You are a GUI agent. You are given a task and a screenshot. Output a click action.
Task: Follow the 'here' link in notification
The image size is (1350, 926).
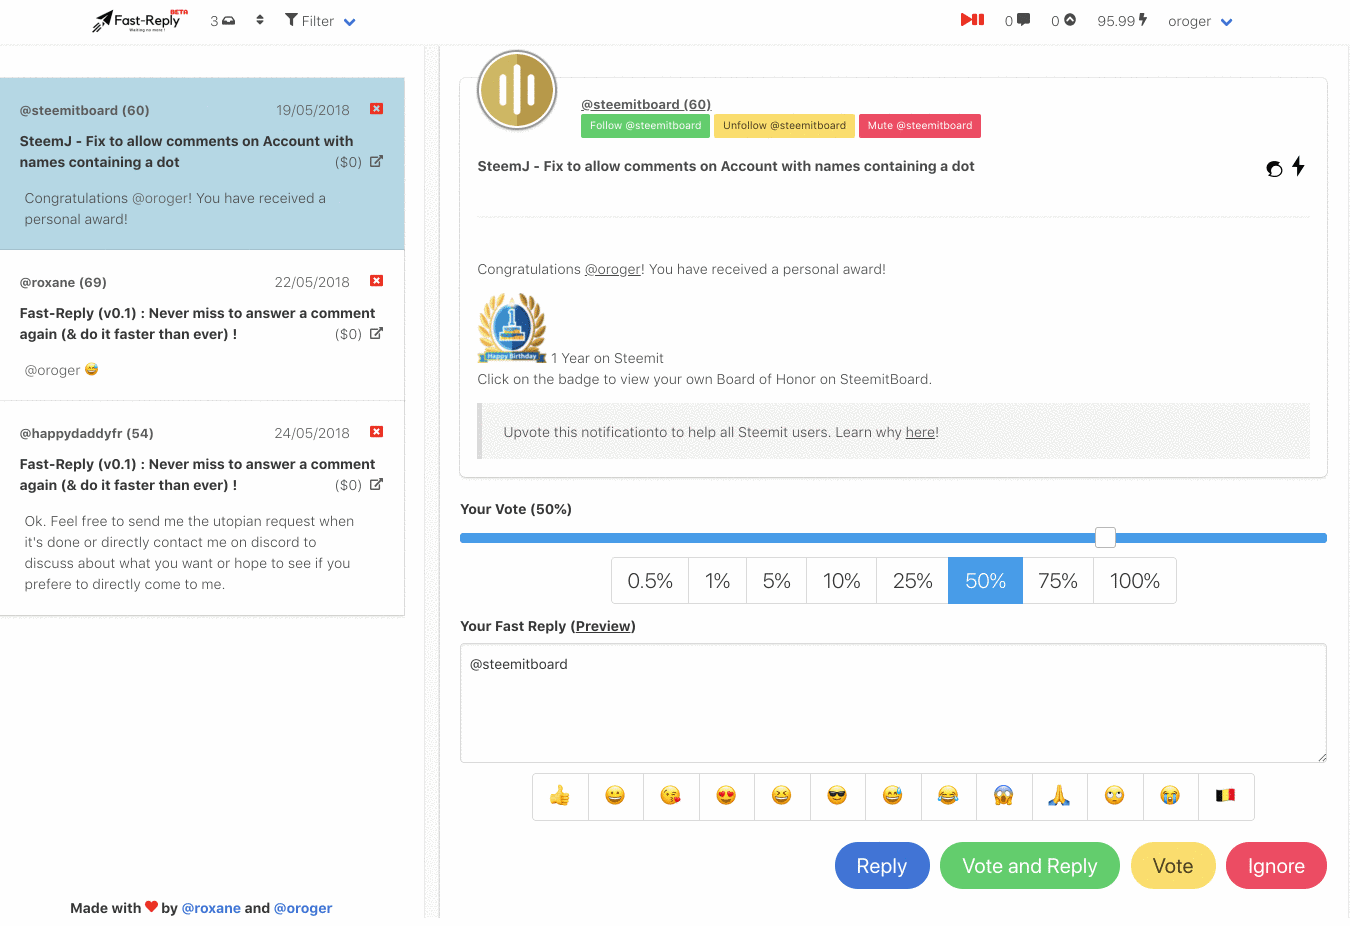click(920, 432)
